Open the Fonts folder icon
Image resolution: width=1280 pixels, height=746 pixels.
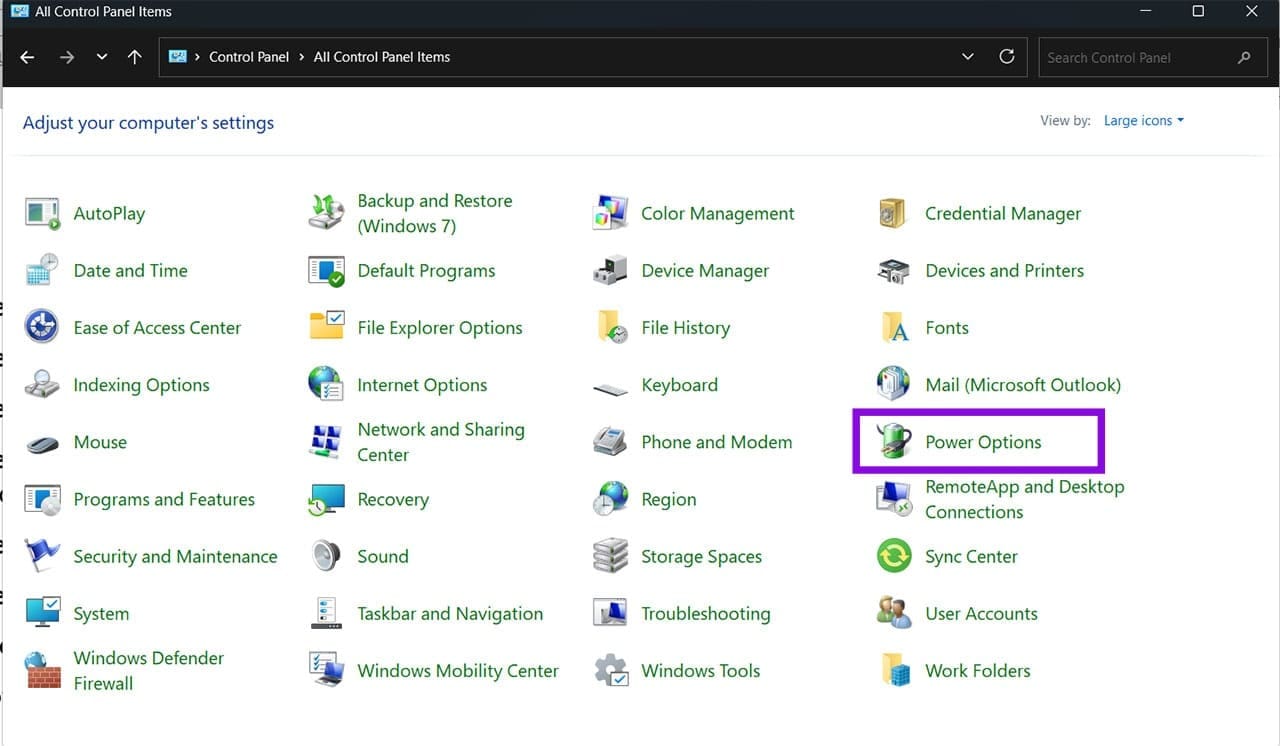click(x=893, y=327)
